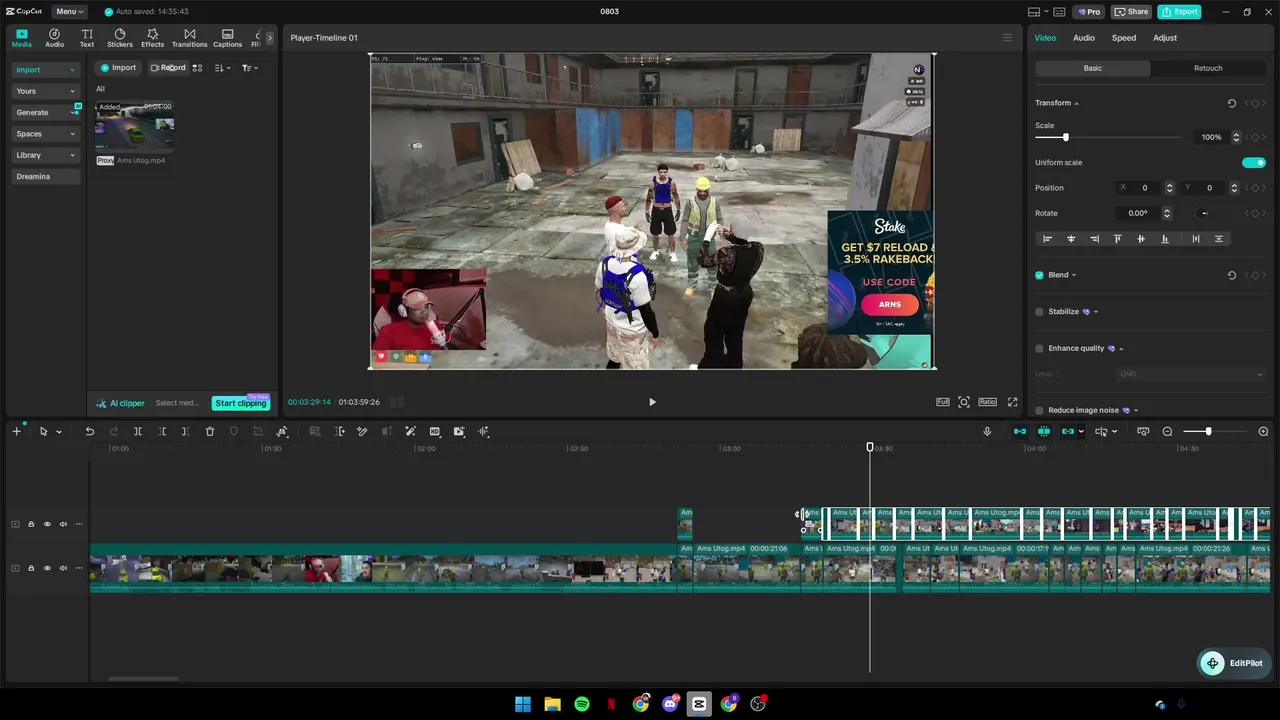Screen dimensions: 1280x720
Task: Switch to the Audio inspector tab
Action: [x=1083, y=38]
